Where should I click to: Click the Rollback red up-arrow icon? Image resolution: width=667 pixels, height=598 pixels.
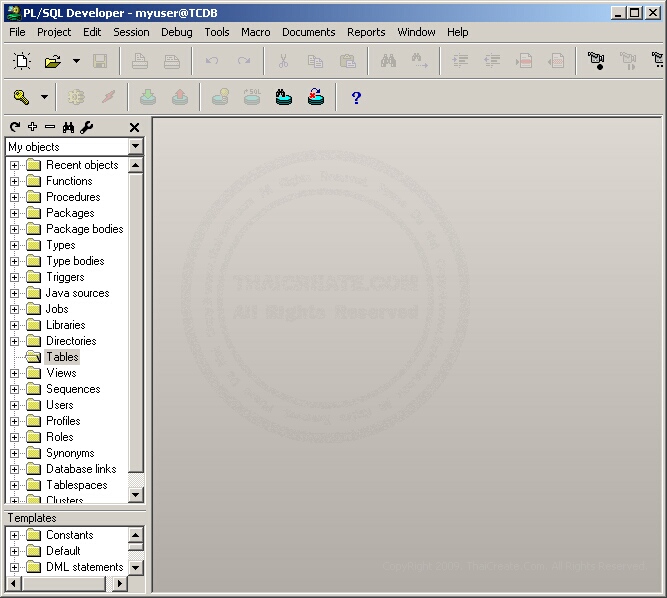pos(180,97)
